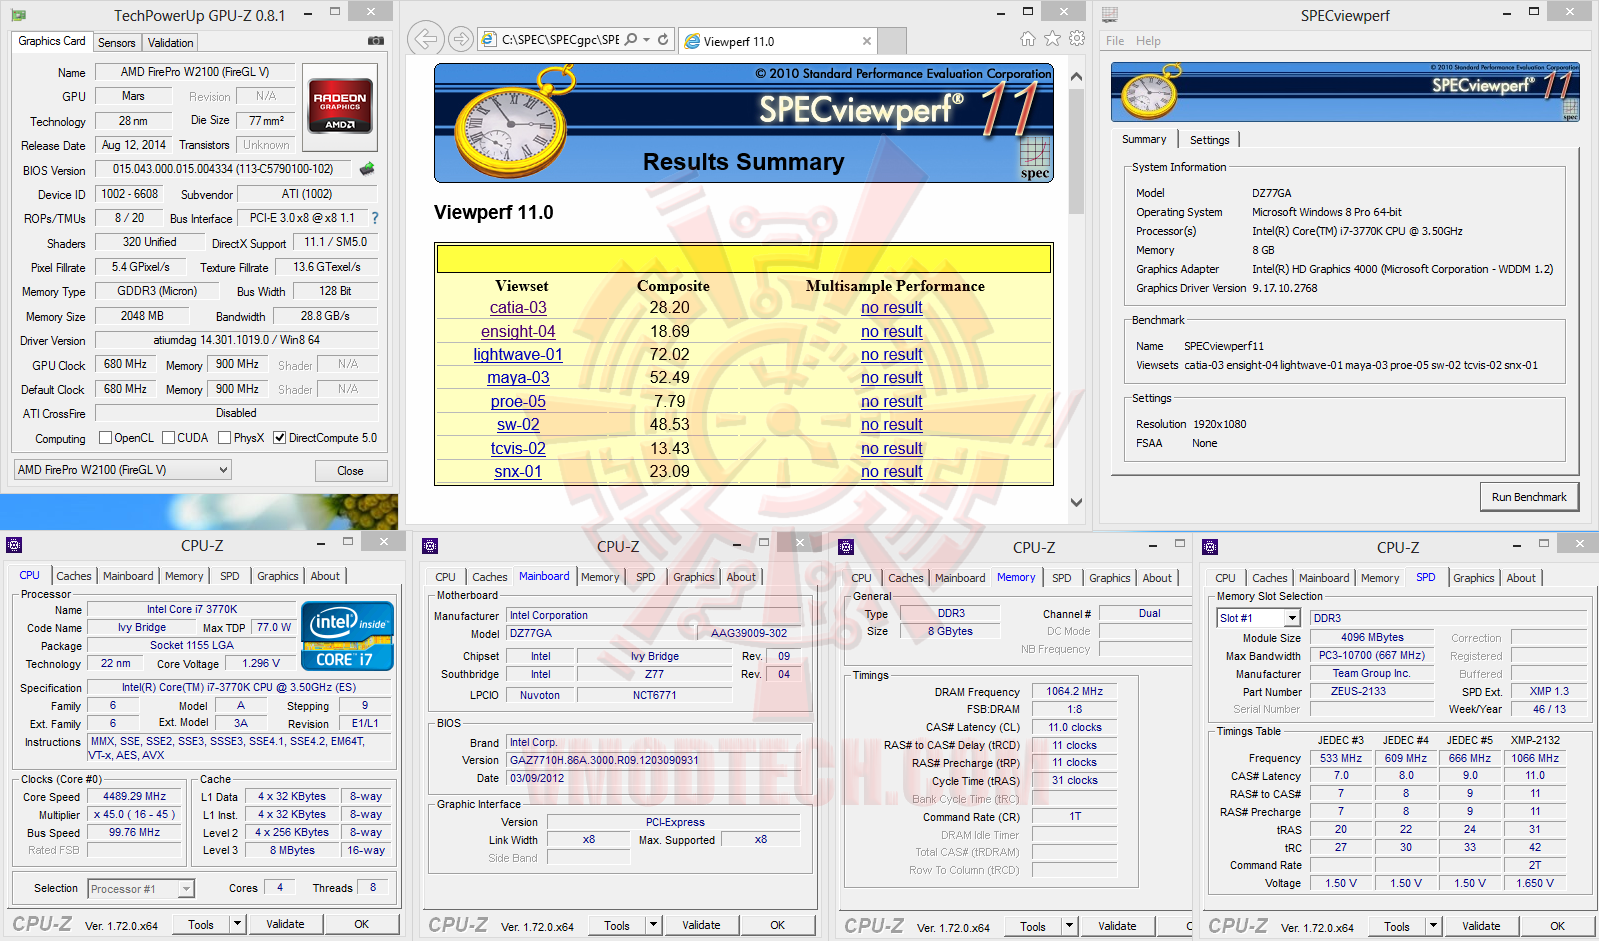
Task: Click the BIOS save chip icon in GPU-Z
Action: pos(367,169)
